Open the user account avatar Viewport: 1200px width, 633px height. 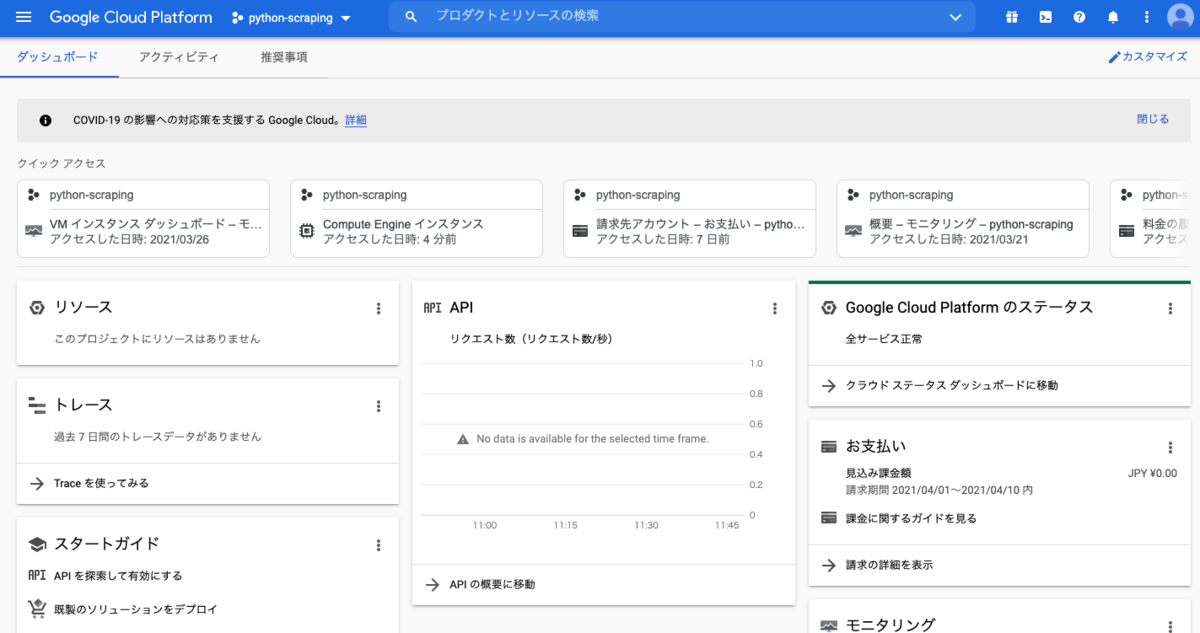pyautogui.click(x=1181, y=17)
